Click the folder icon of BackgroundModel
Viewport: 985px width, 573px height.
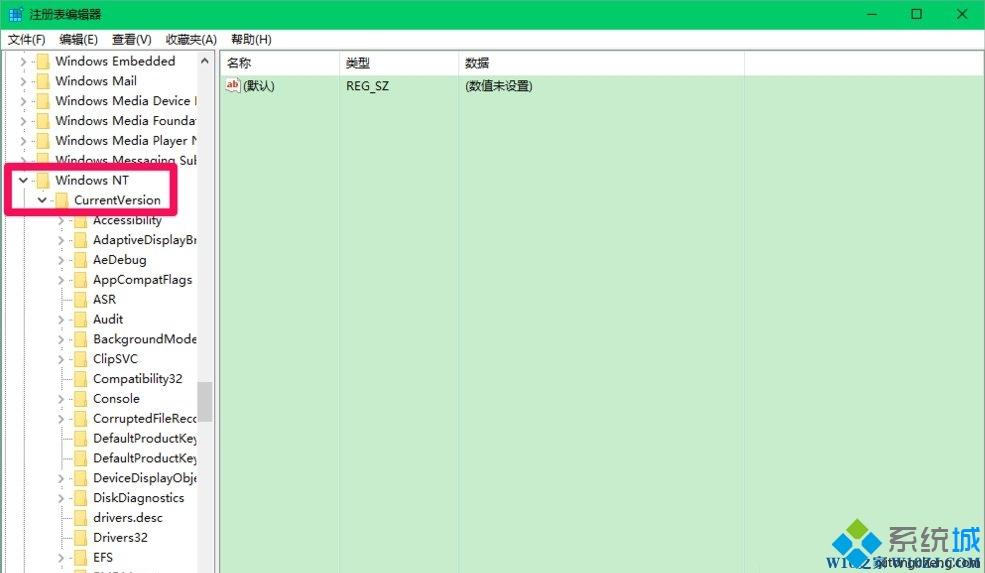pyautogui.click(x=80, y=339)
